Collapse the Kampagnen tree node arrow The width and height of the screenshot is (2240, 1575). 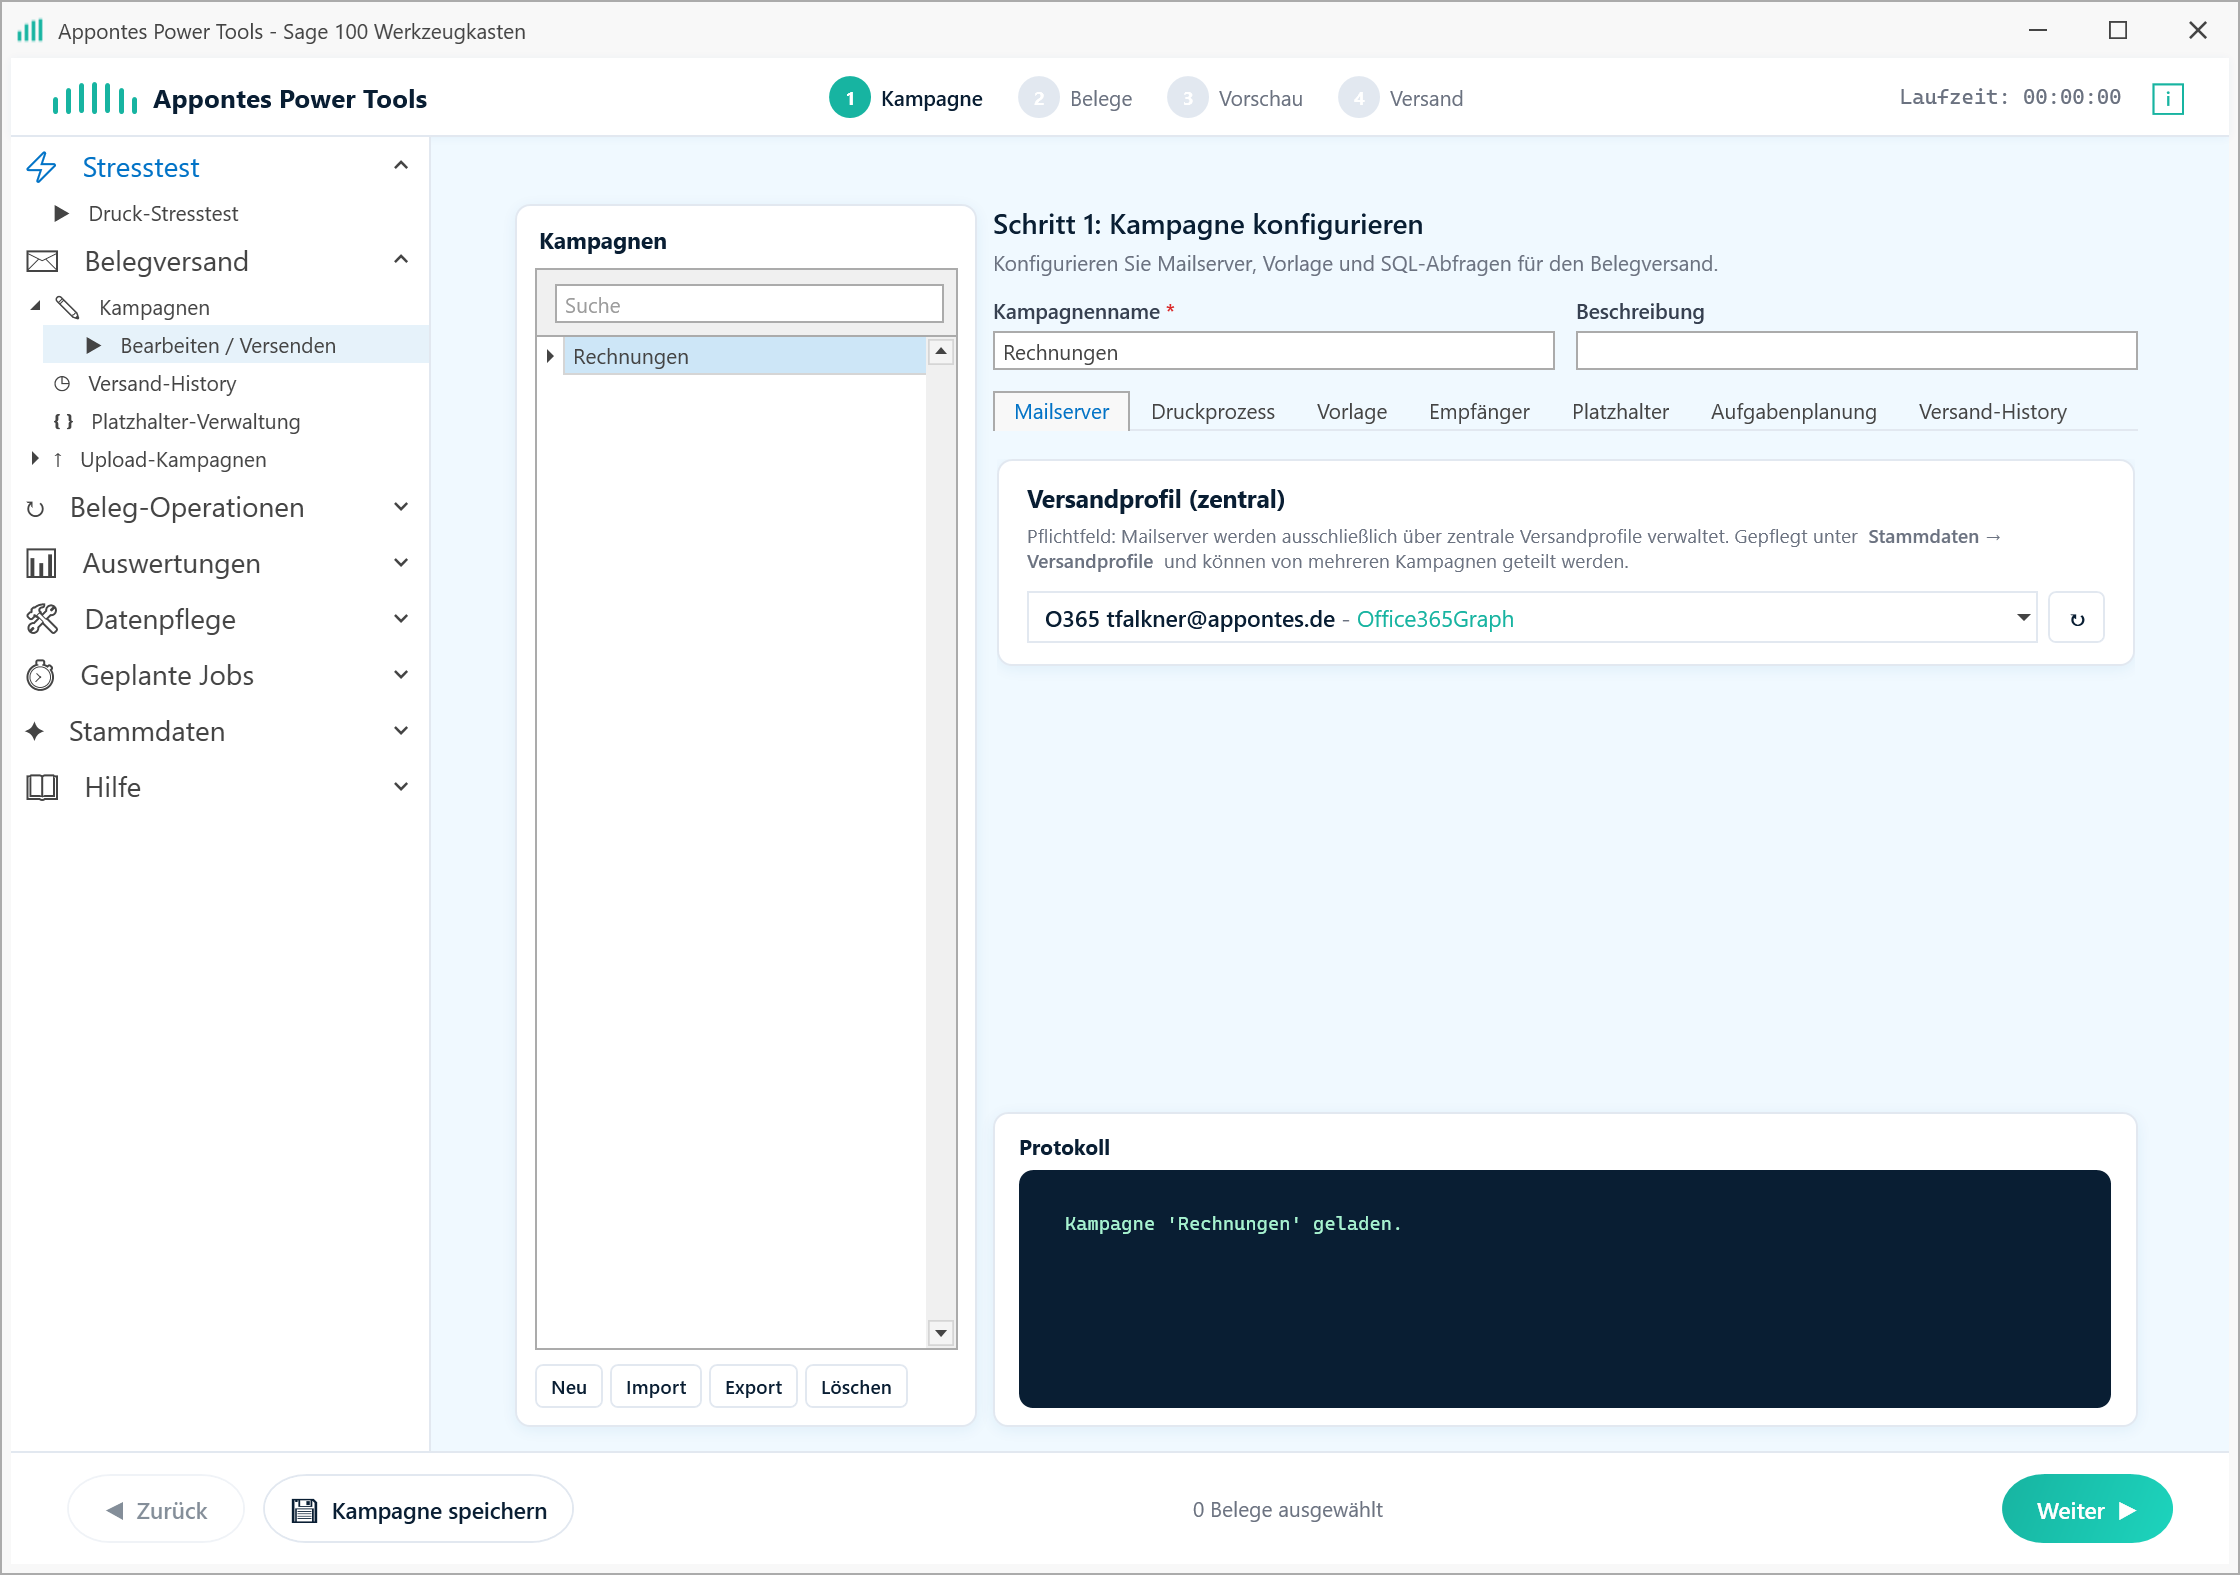pyautogui.click(x=36, y=307)
